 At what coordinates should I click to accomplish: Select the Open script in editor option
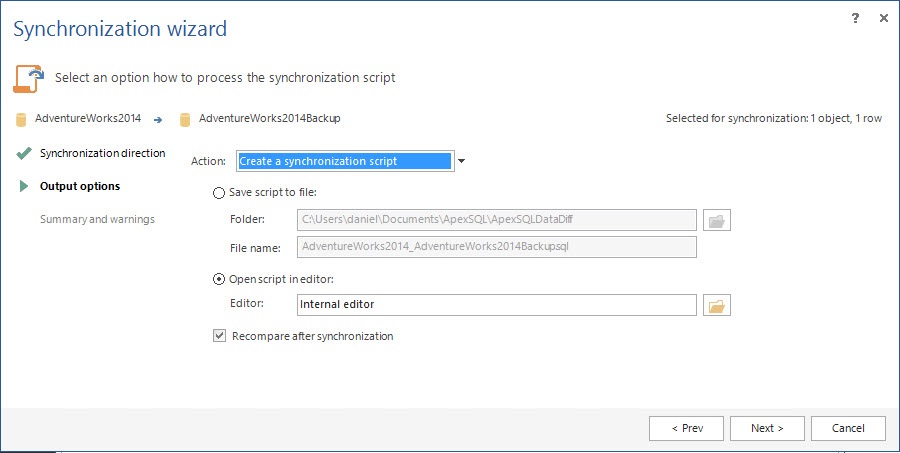pos(219,279)
